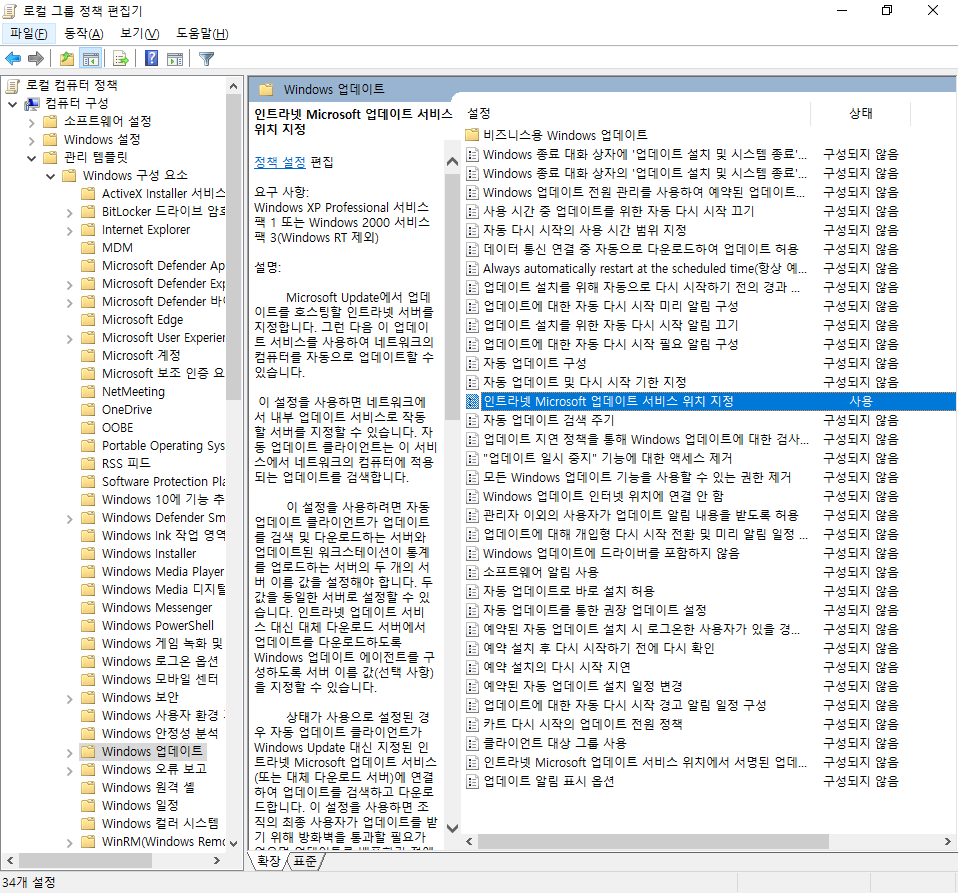958x893 pixels.
Task: Select Windows 모바일 센터 in the tree
Action: tap(159, 679)
